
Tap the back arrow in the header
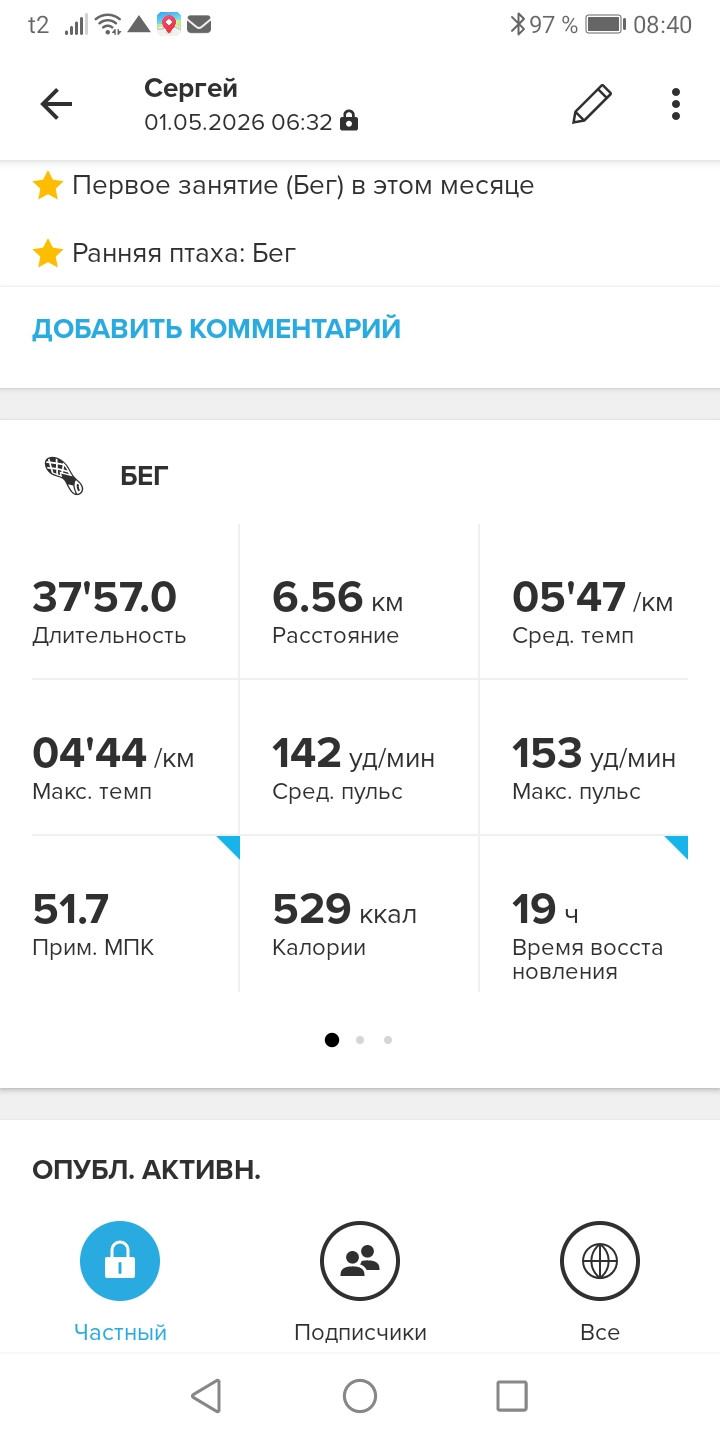click(x=56, y=104)
